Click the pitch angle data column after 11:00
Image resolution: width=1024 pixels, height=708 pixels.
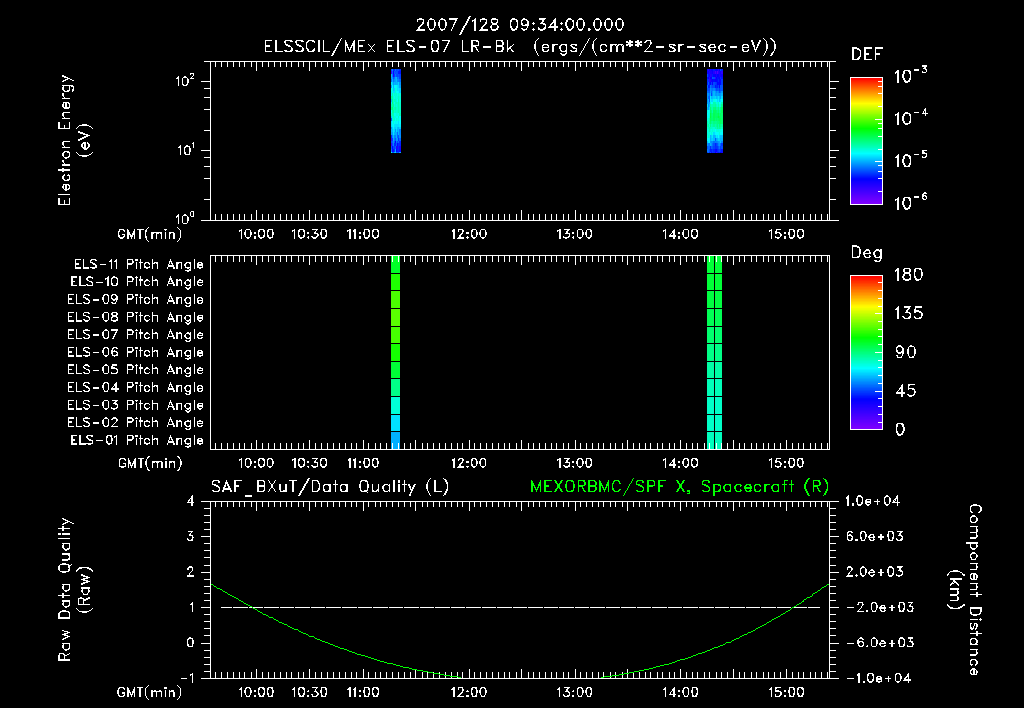(x=395, y=353)
